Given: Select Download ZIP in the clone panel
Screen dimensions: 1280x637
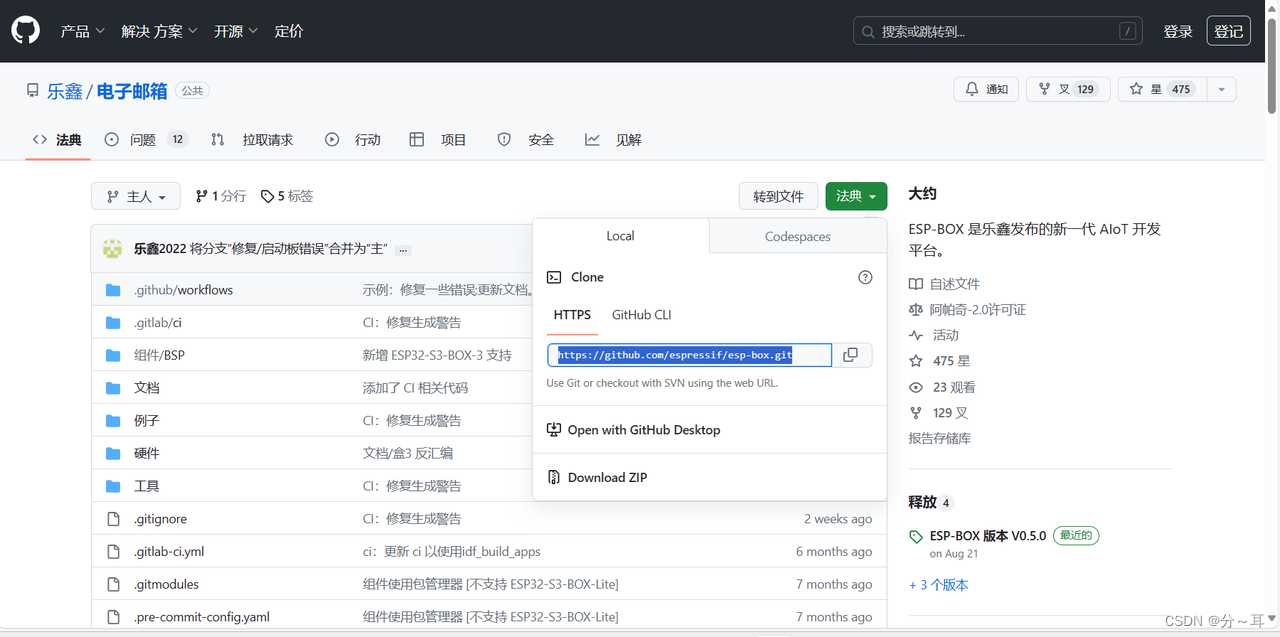Looking at the screenshot, I should [x=608, y=477].
